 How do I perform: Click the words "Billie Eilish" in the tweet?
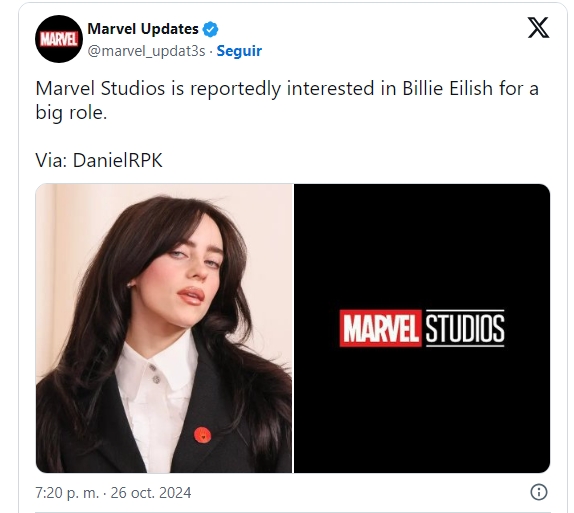click(x=447, y=89)
